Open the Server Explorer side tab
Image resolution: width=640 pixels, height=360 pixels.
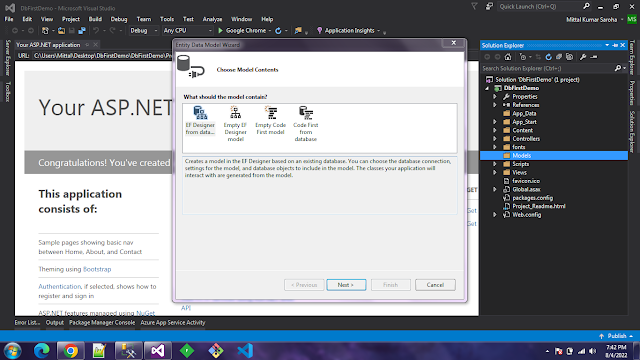(8, 58)
